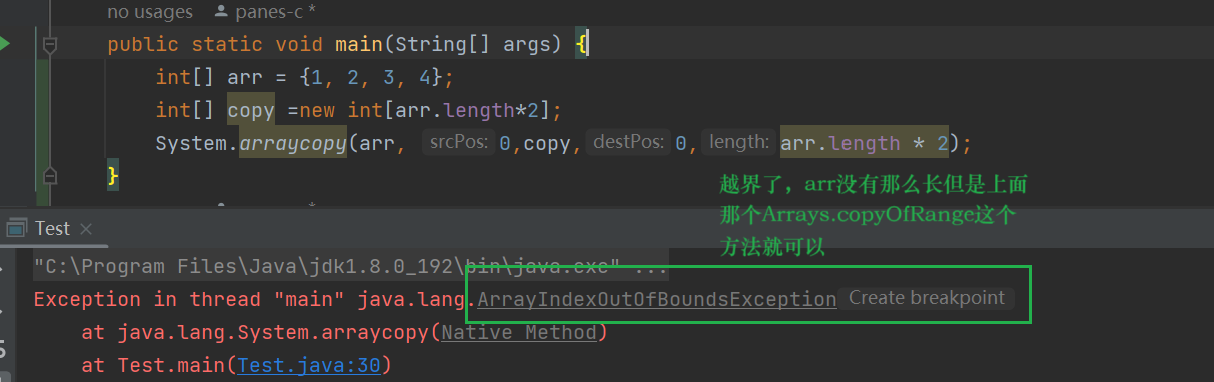This screenshot has height=382, width=1214.
Task: Click the 'panes-c *' author hint
Action: pos(266,12)
